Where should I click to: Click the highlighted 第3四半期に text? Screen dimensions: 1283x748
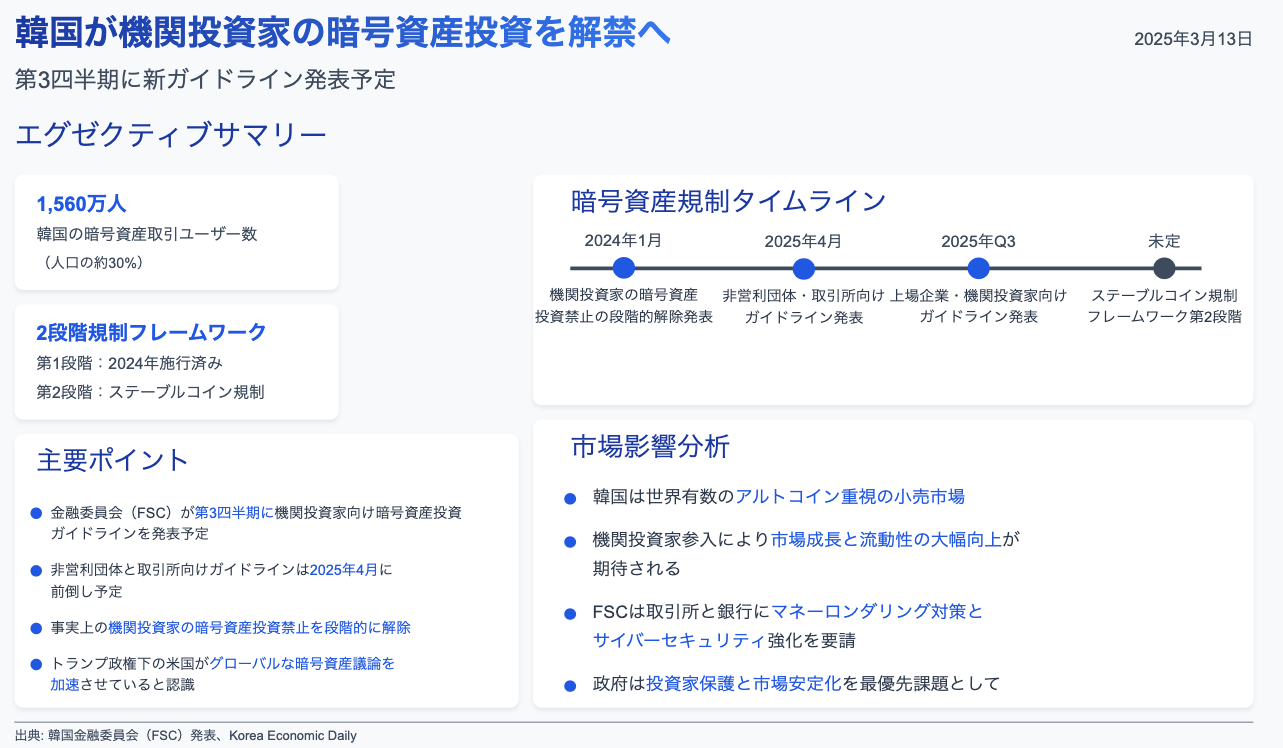(x=233, y=512)
